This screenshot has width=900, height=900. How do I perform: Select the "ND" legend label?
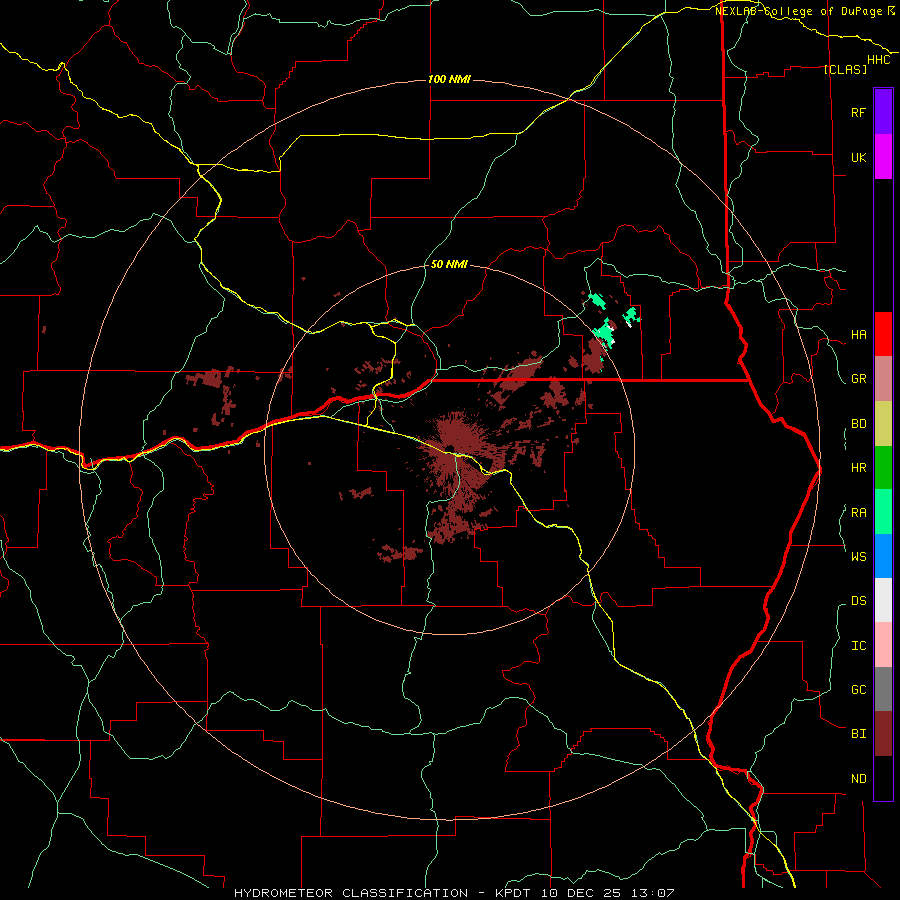tap(858, 779)
